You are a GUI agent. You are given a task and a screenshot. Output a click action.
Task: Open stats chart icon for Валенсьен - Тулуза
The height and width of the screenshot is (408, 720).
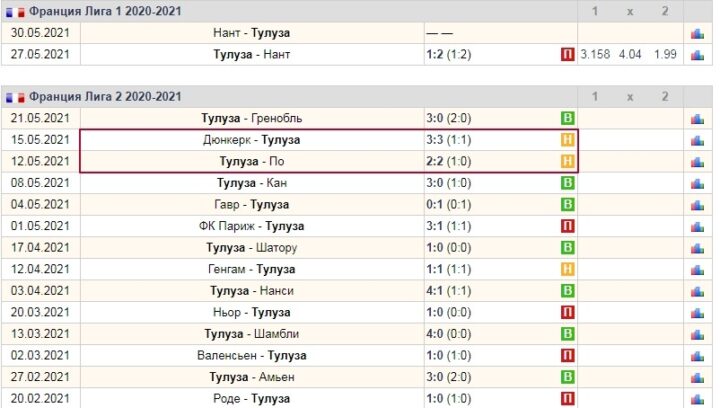[x=697, y=356]
